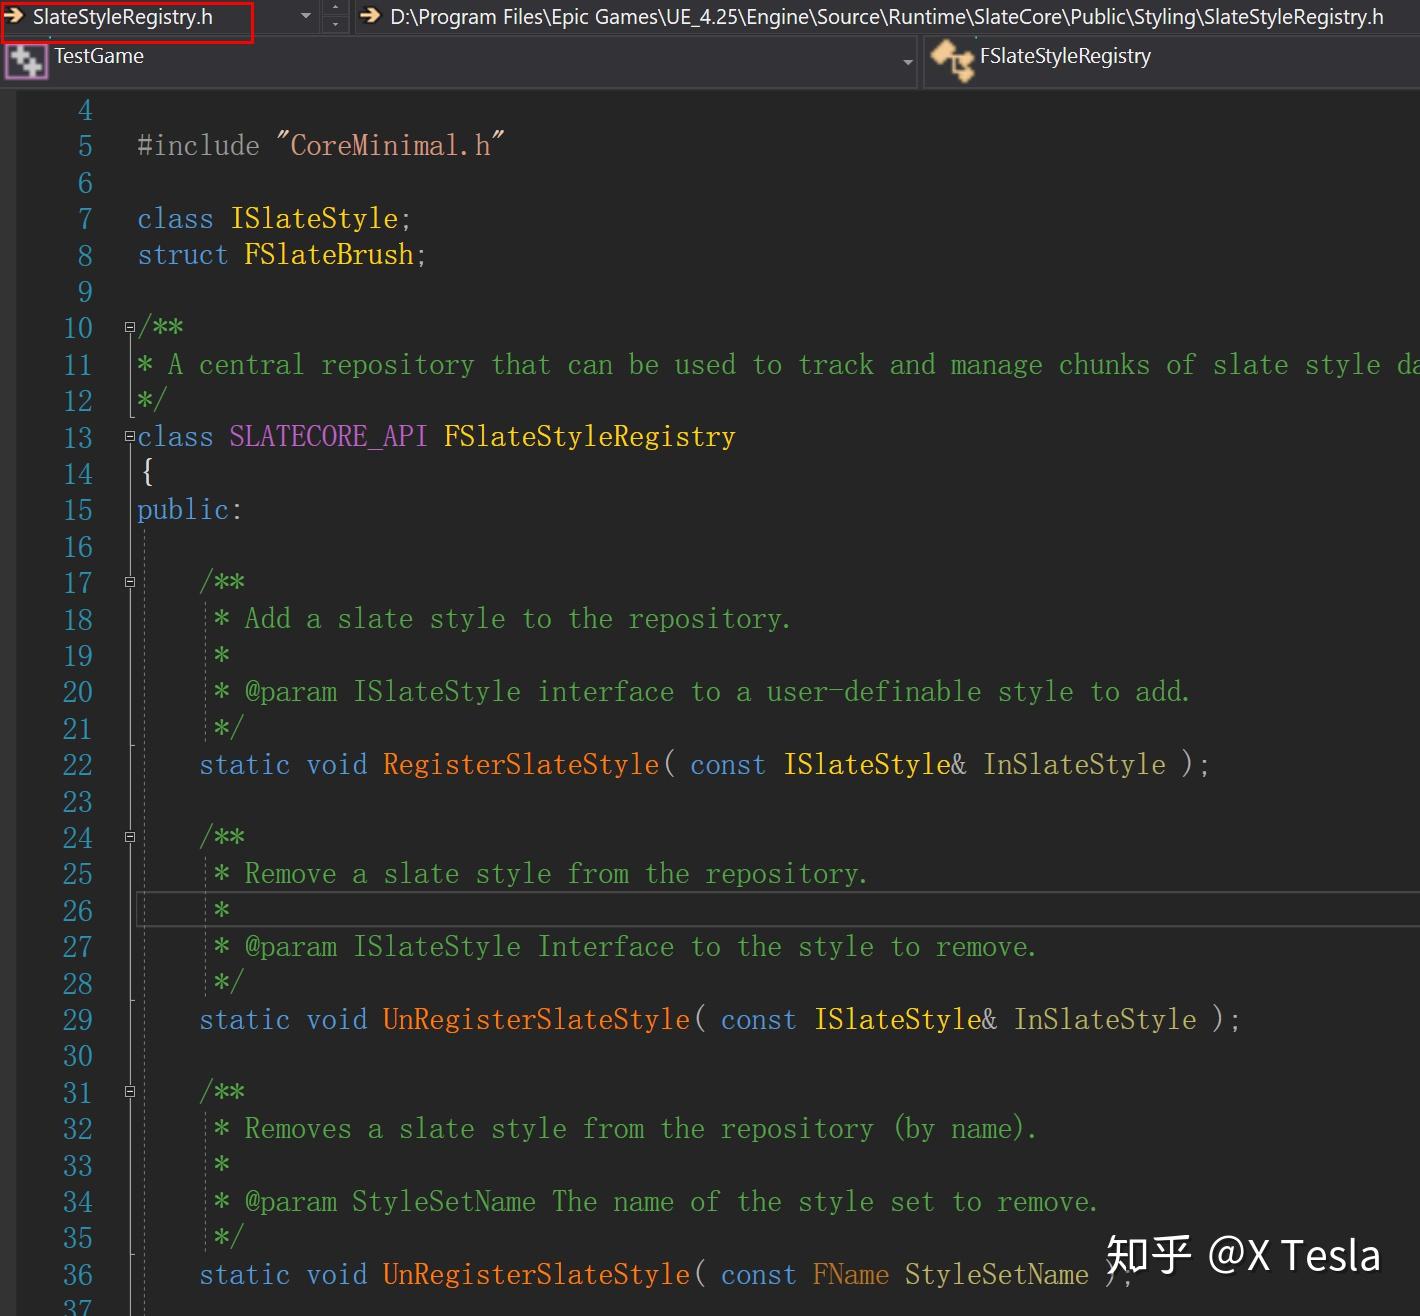
Task: Click line number 22 in the gutter
Action: pos(78,764)
